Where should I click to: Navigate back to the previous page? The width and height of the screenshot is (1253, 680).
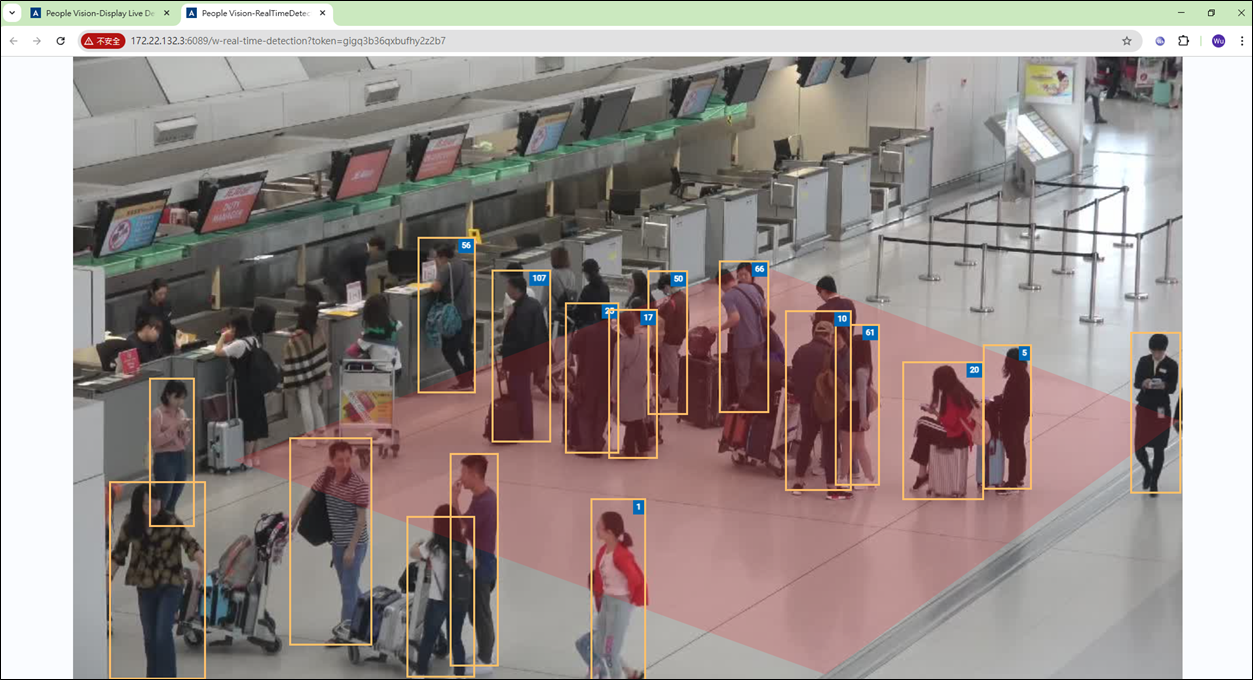pyautogui.click(x=13, y=41)
